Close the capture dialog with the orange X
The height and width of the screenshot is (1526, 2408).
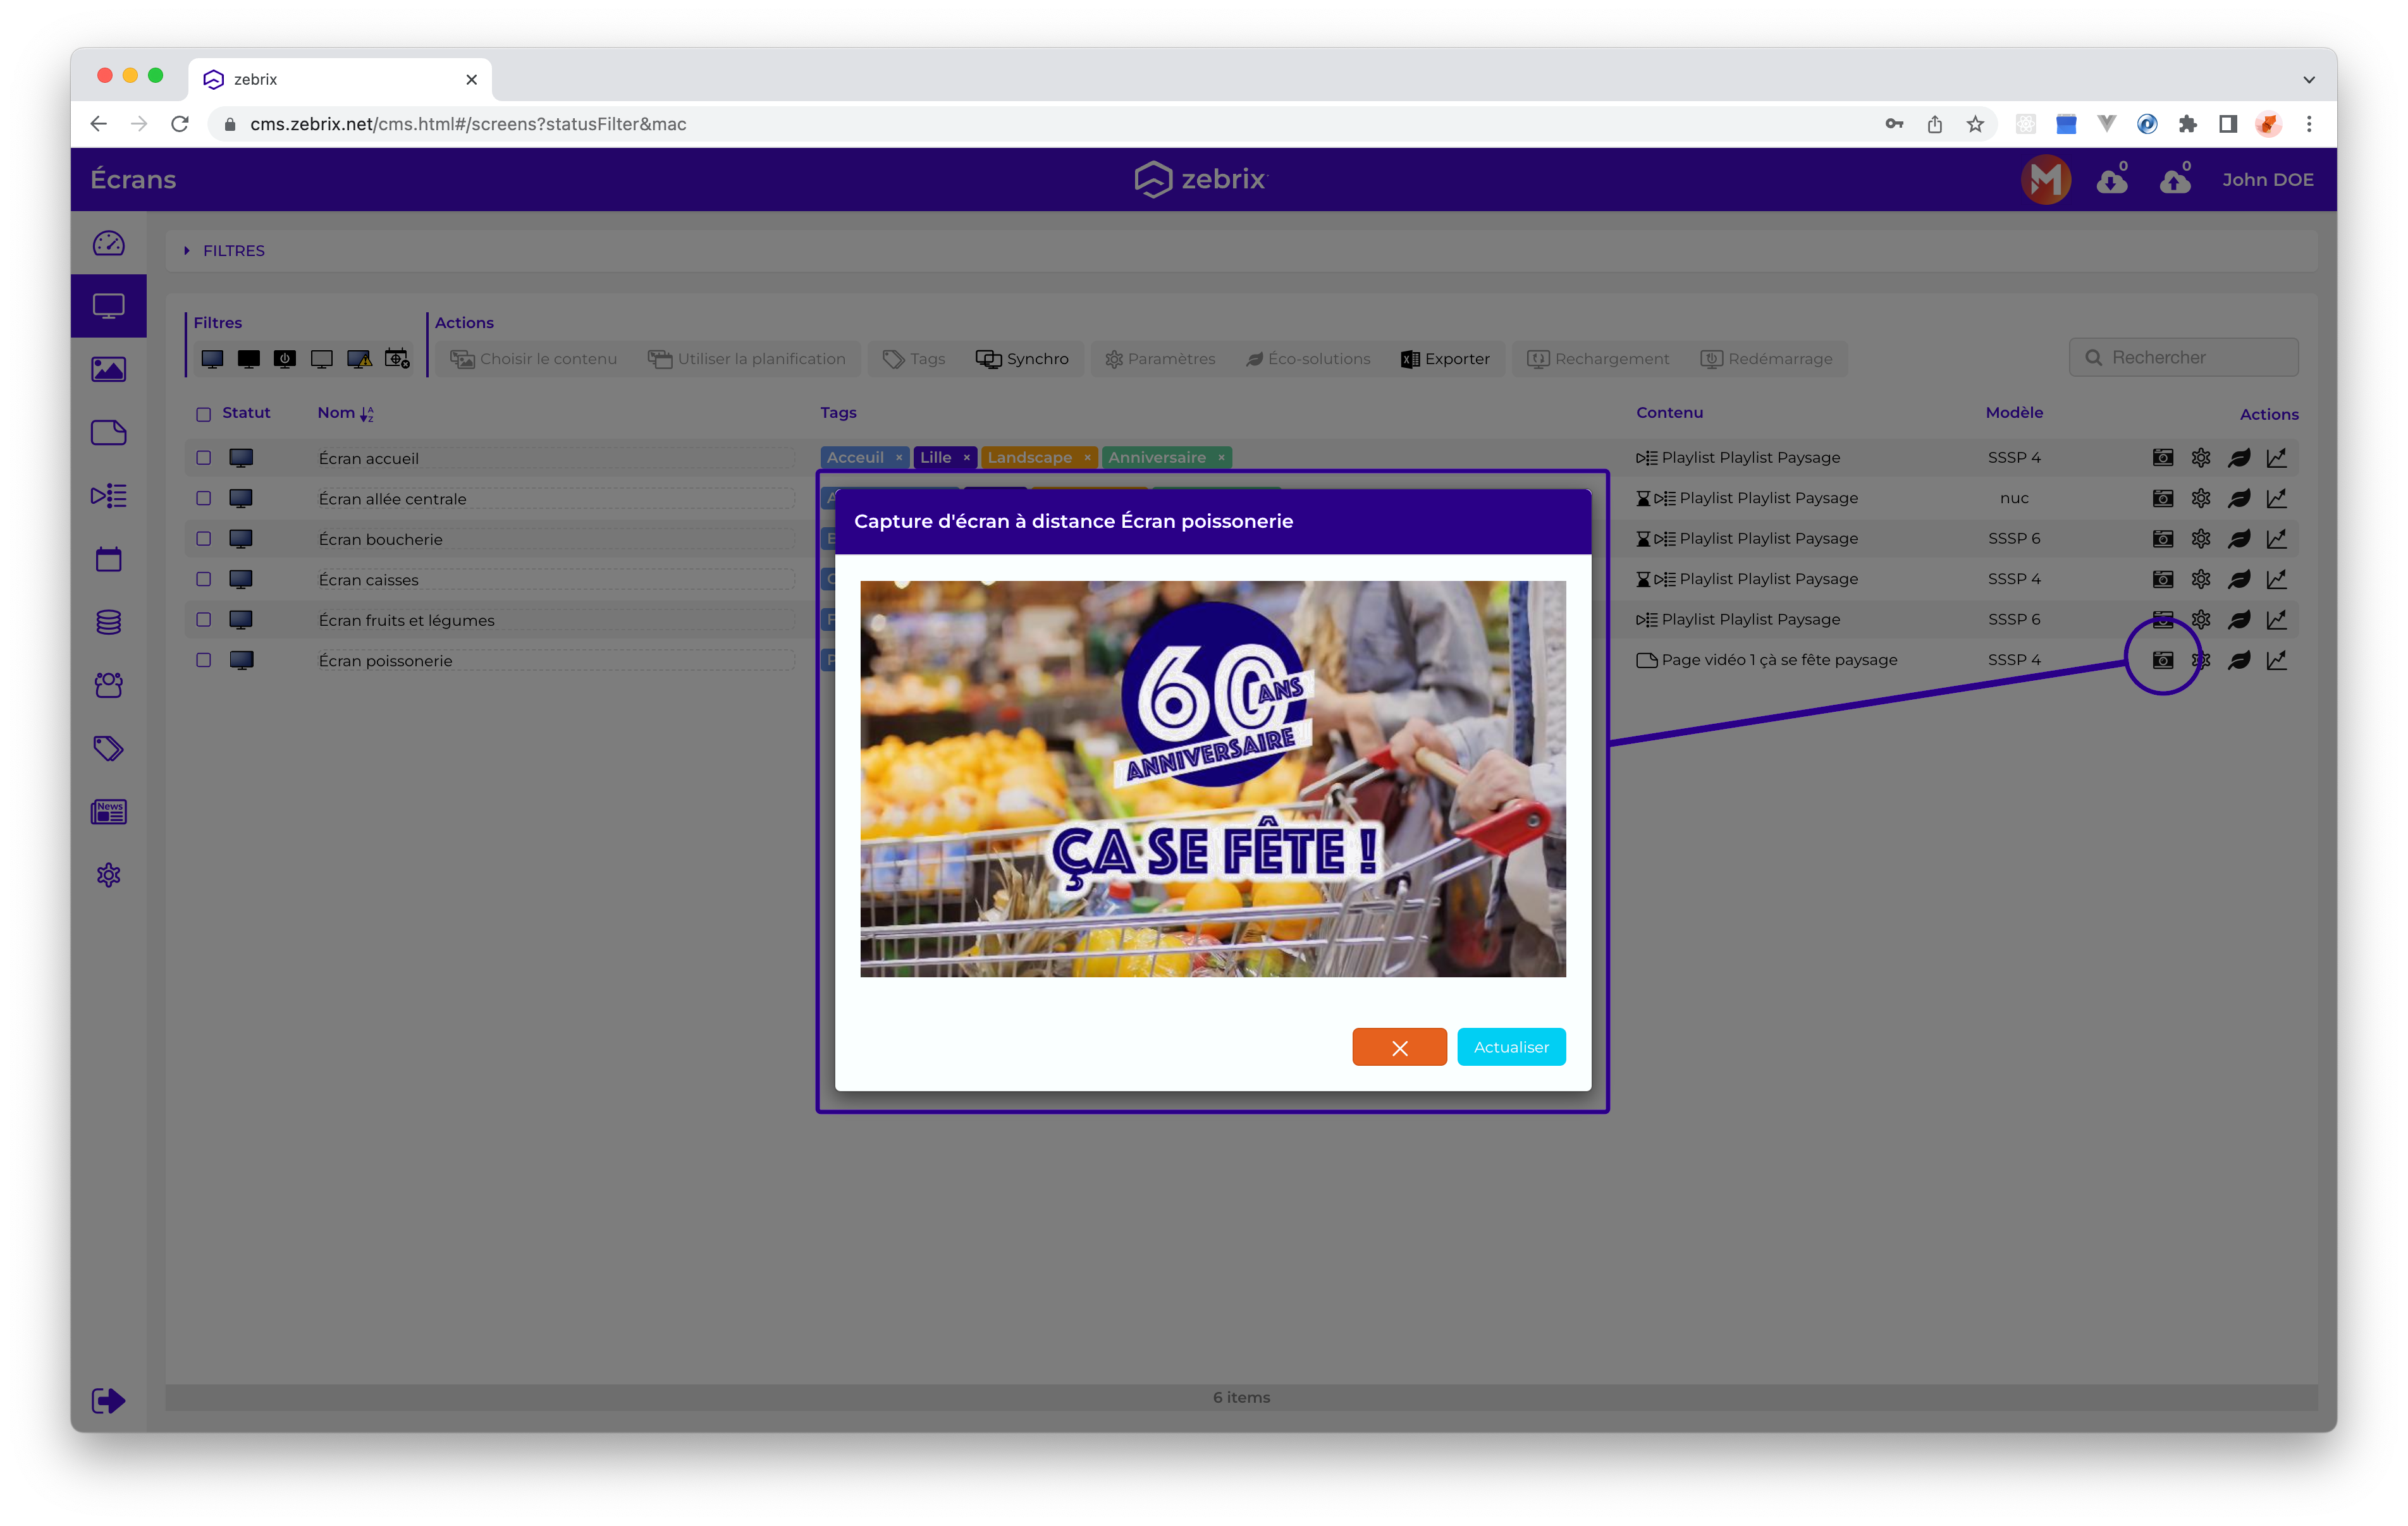coord(1399,1047)
